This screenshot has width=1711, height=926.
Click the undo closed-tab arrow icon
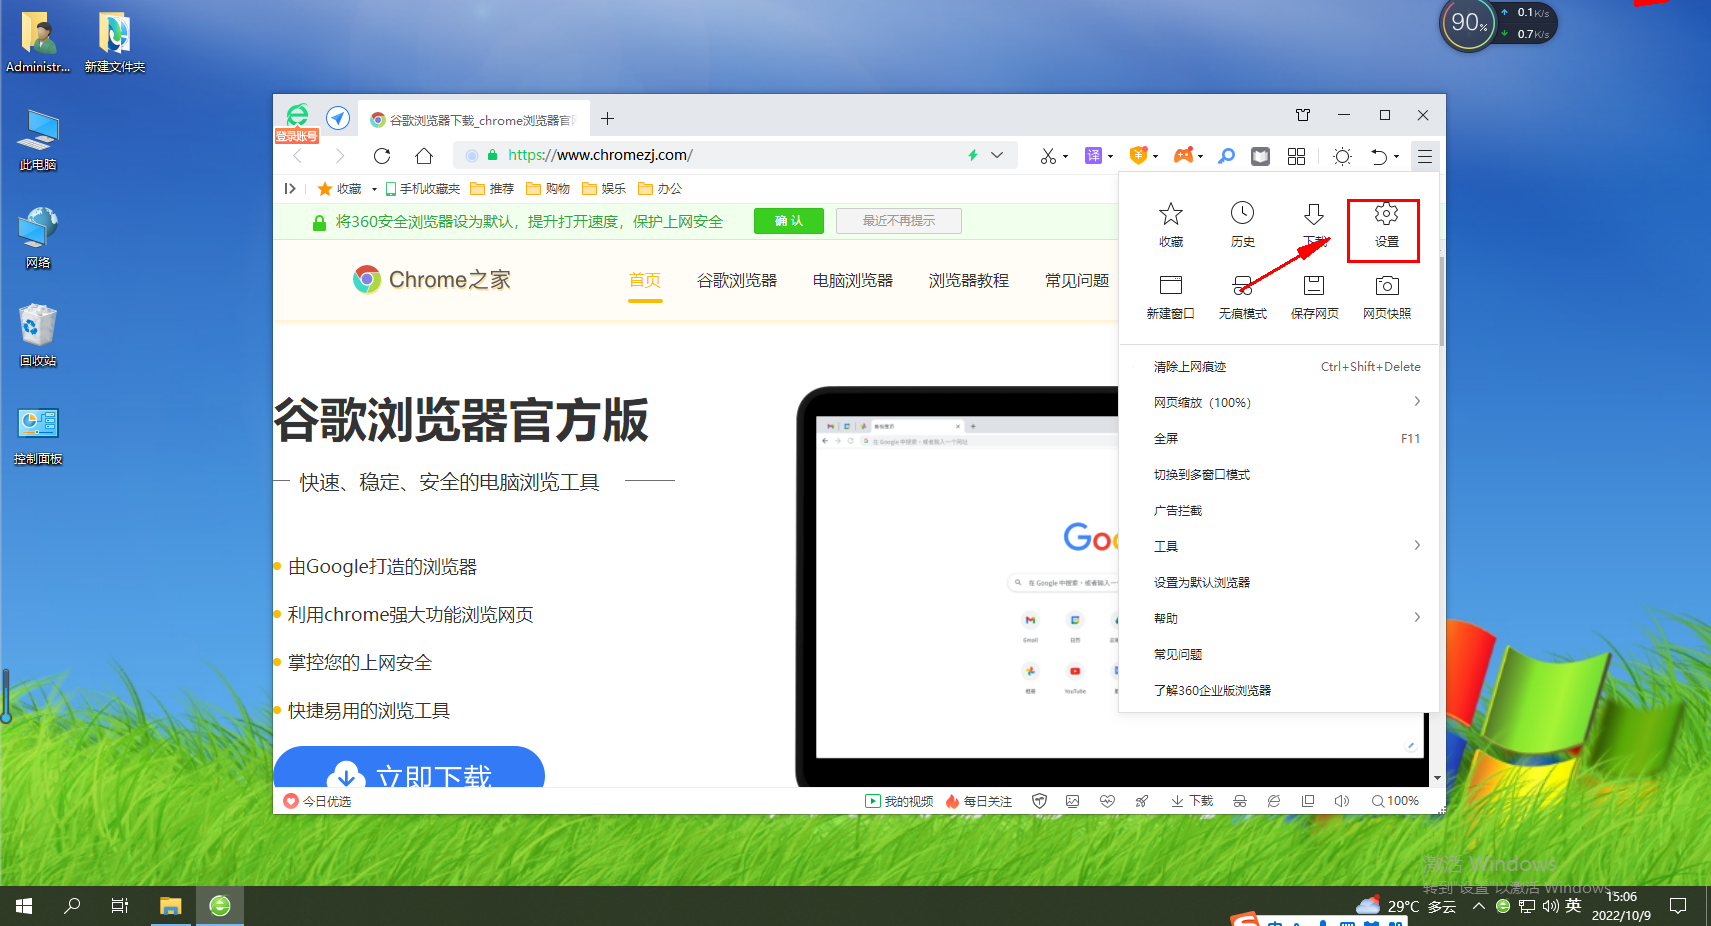click(x=1379, y=156)
